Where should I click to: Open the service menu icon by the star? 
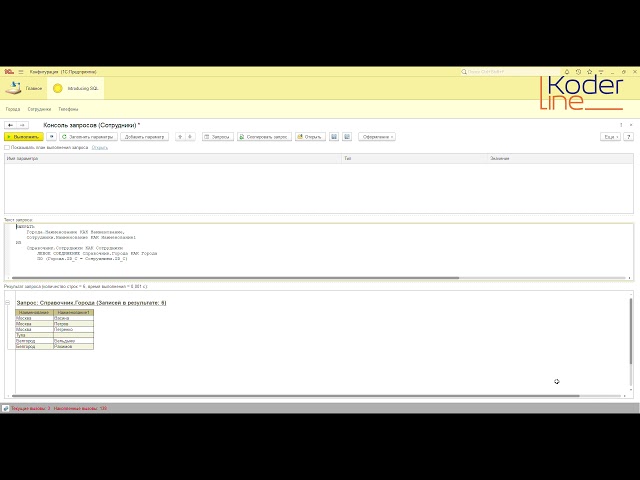601,72
